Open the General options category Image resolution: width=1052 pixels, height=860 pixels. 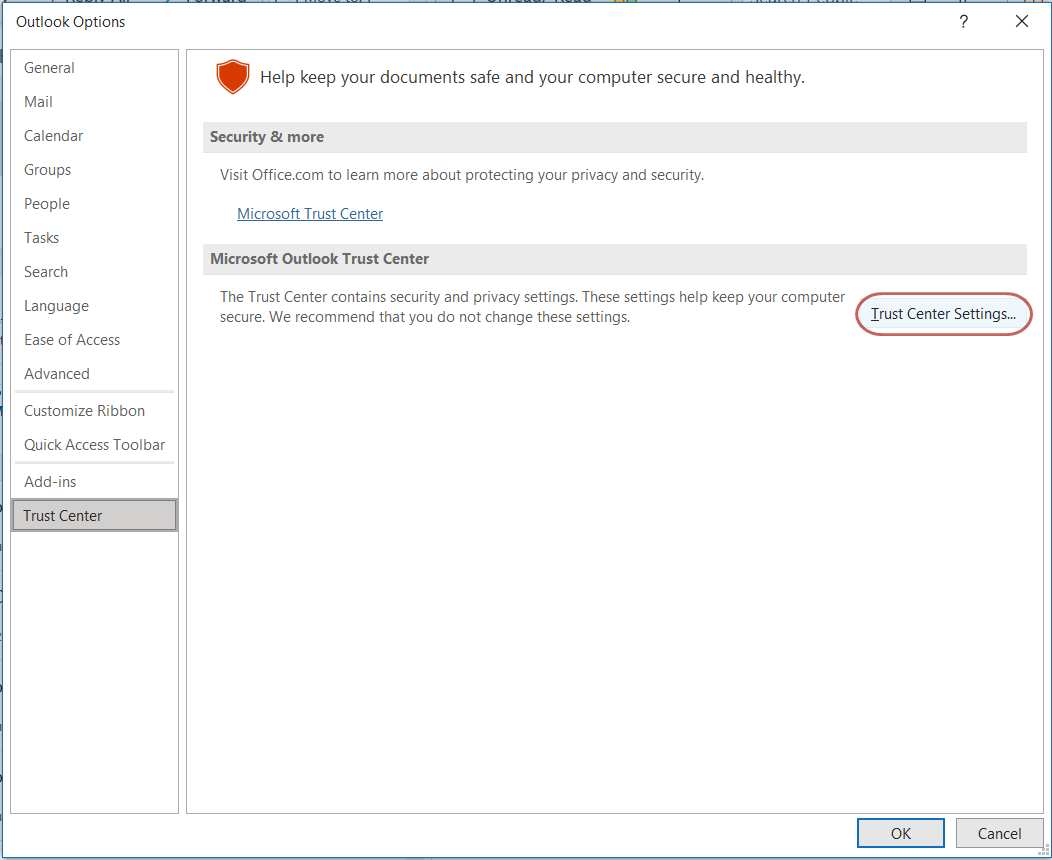95,68
